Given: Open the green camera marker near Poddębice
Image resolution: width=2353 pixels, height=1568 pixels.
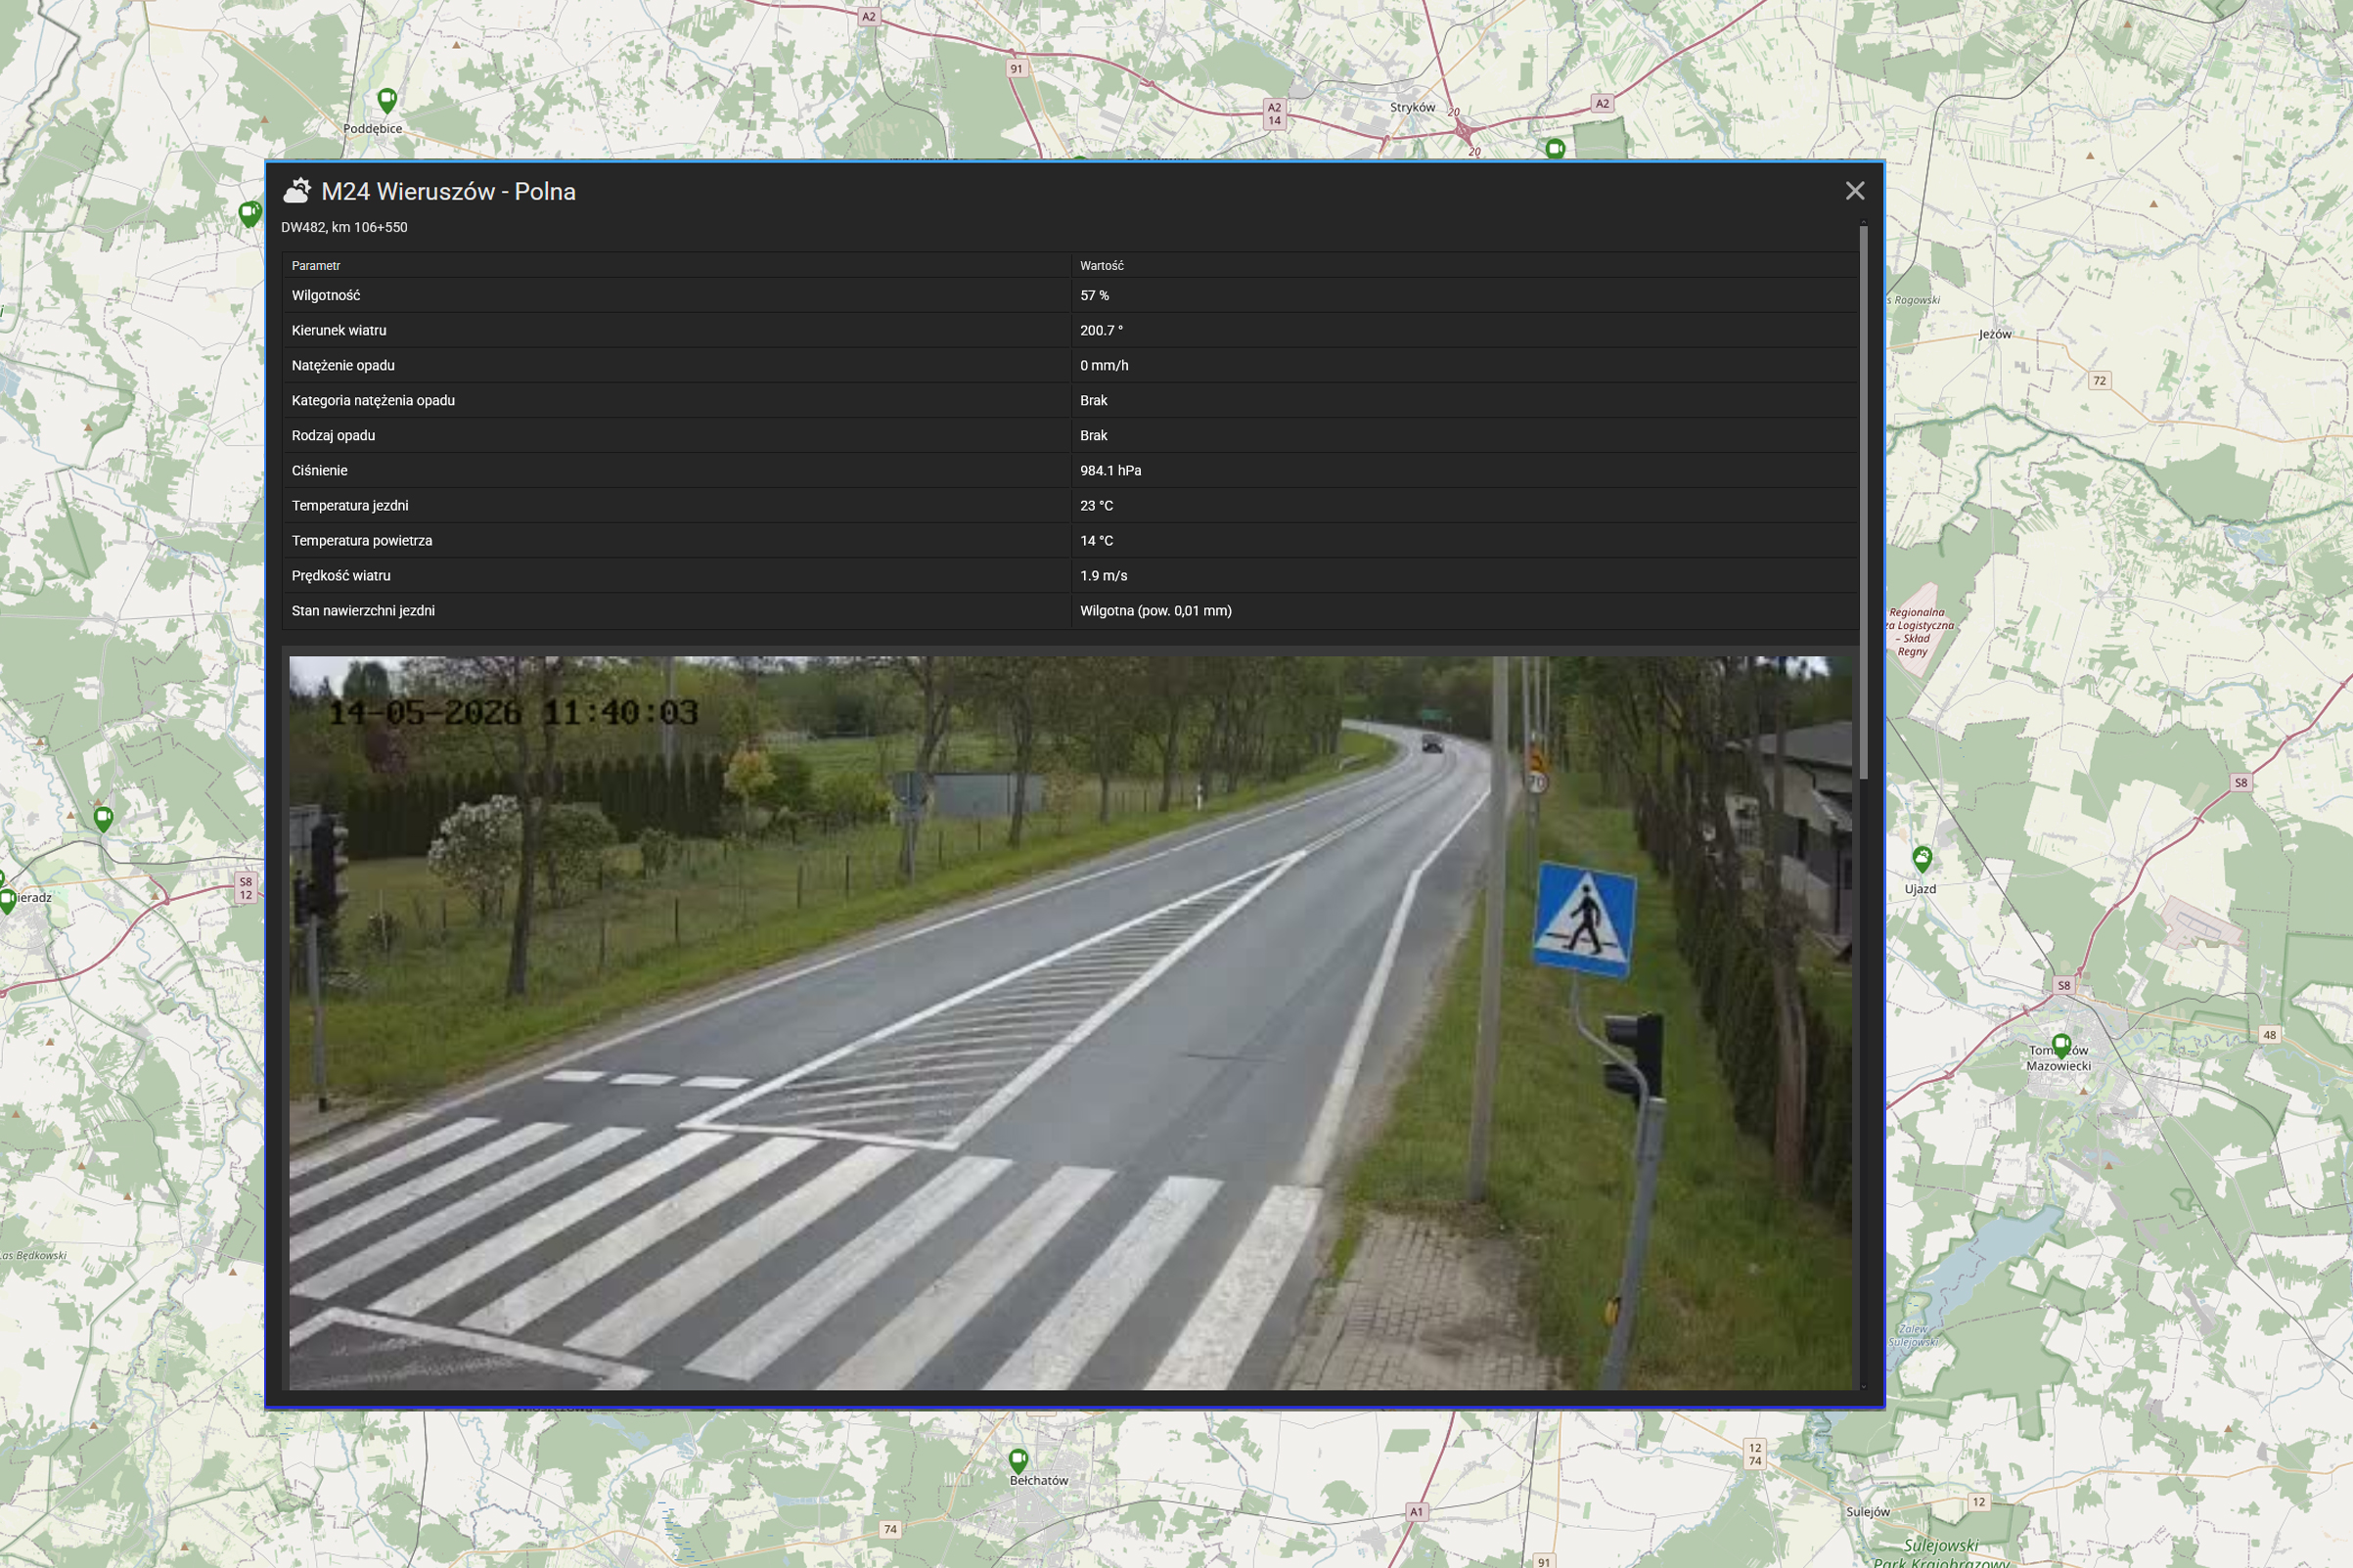Looking at the screenshot, I should point(387,100).
